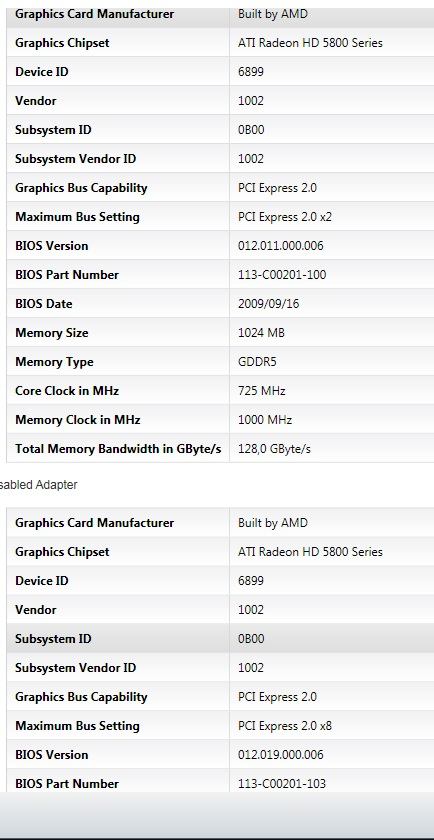This screenshot has width=434, height=840.
Task: Select BIOS Version 012.011.000.006 value
Action: point(281,246)
